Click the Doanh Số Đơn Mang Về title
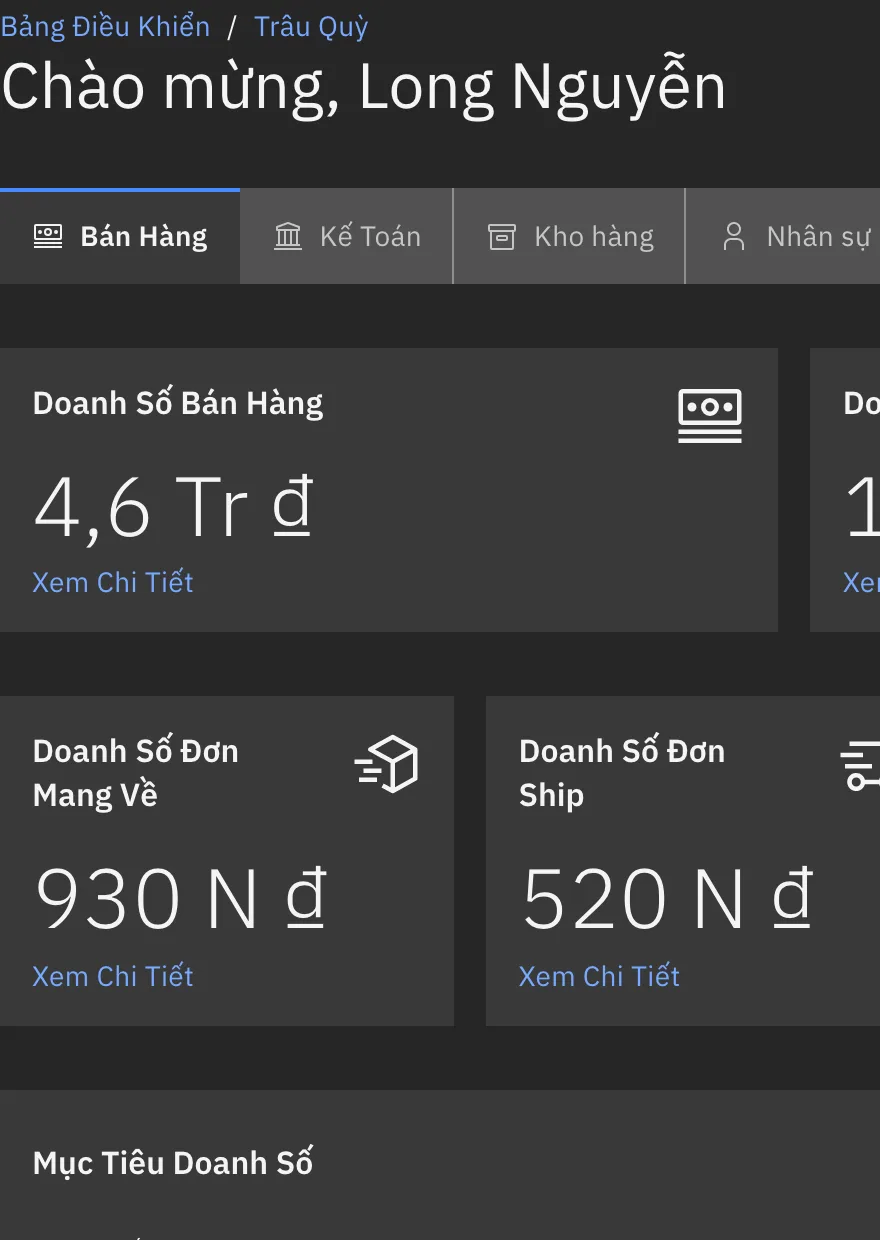880x1240 pixels. [x=136, y=773]
